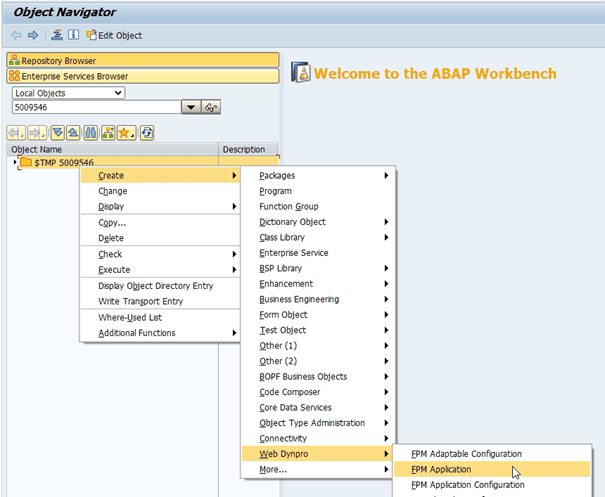This screenshot has width=605, height=497.
Task: Click the collapse all nodes icon
Action: click(73, 133)
